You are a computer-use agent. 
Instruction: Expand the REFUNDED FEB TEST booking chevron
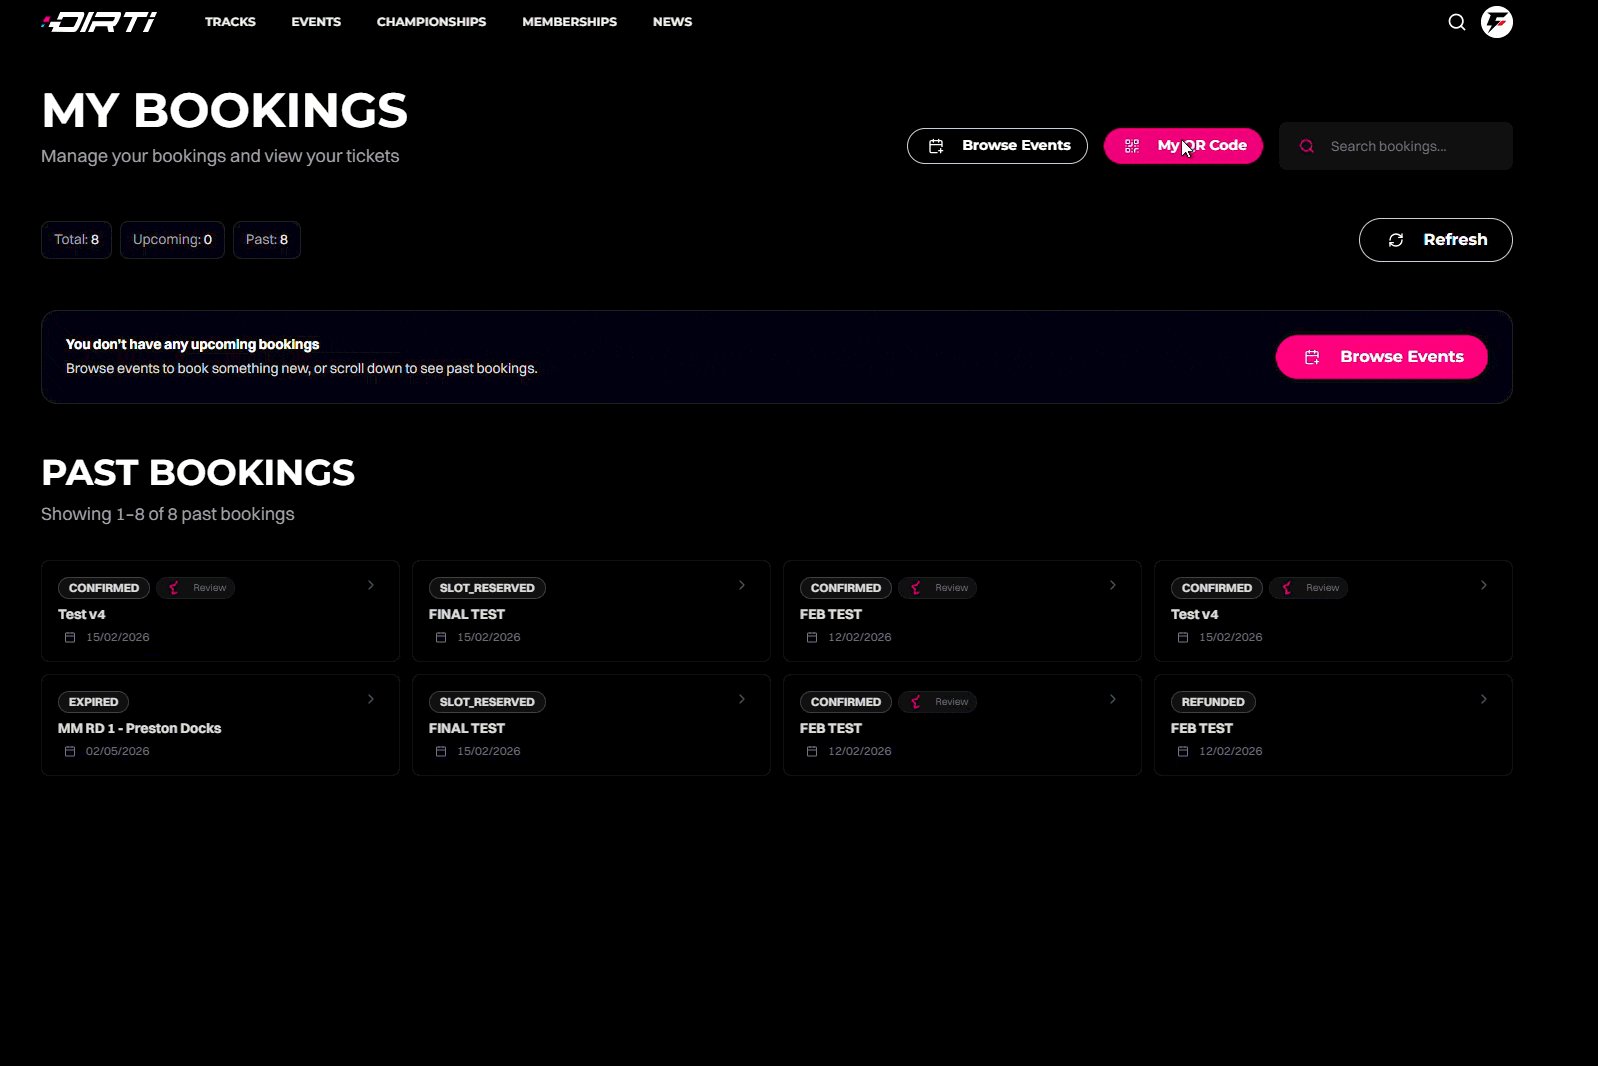pyautogui.click(x=1484, y=699)
